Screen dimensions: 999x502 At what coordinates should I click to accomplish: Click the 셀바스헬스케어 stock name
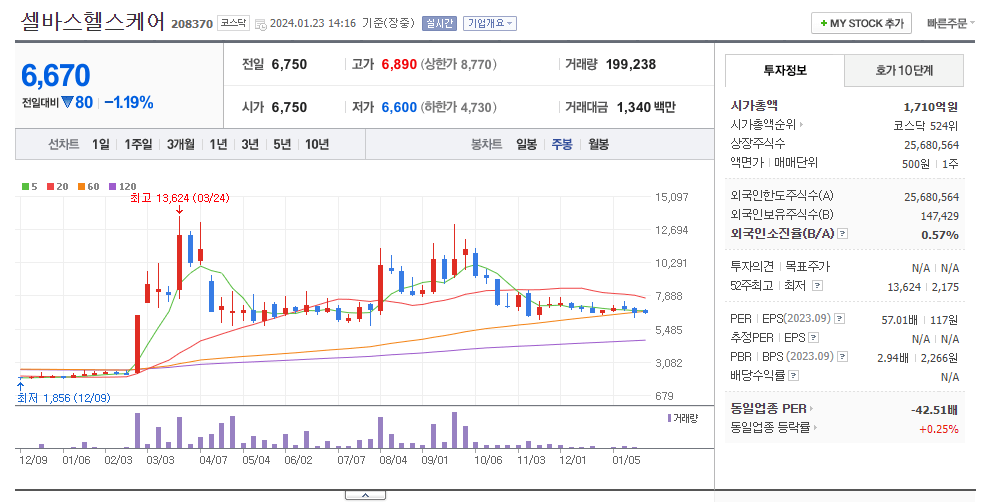click(x=93, y=22)
